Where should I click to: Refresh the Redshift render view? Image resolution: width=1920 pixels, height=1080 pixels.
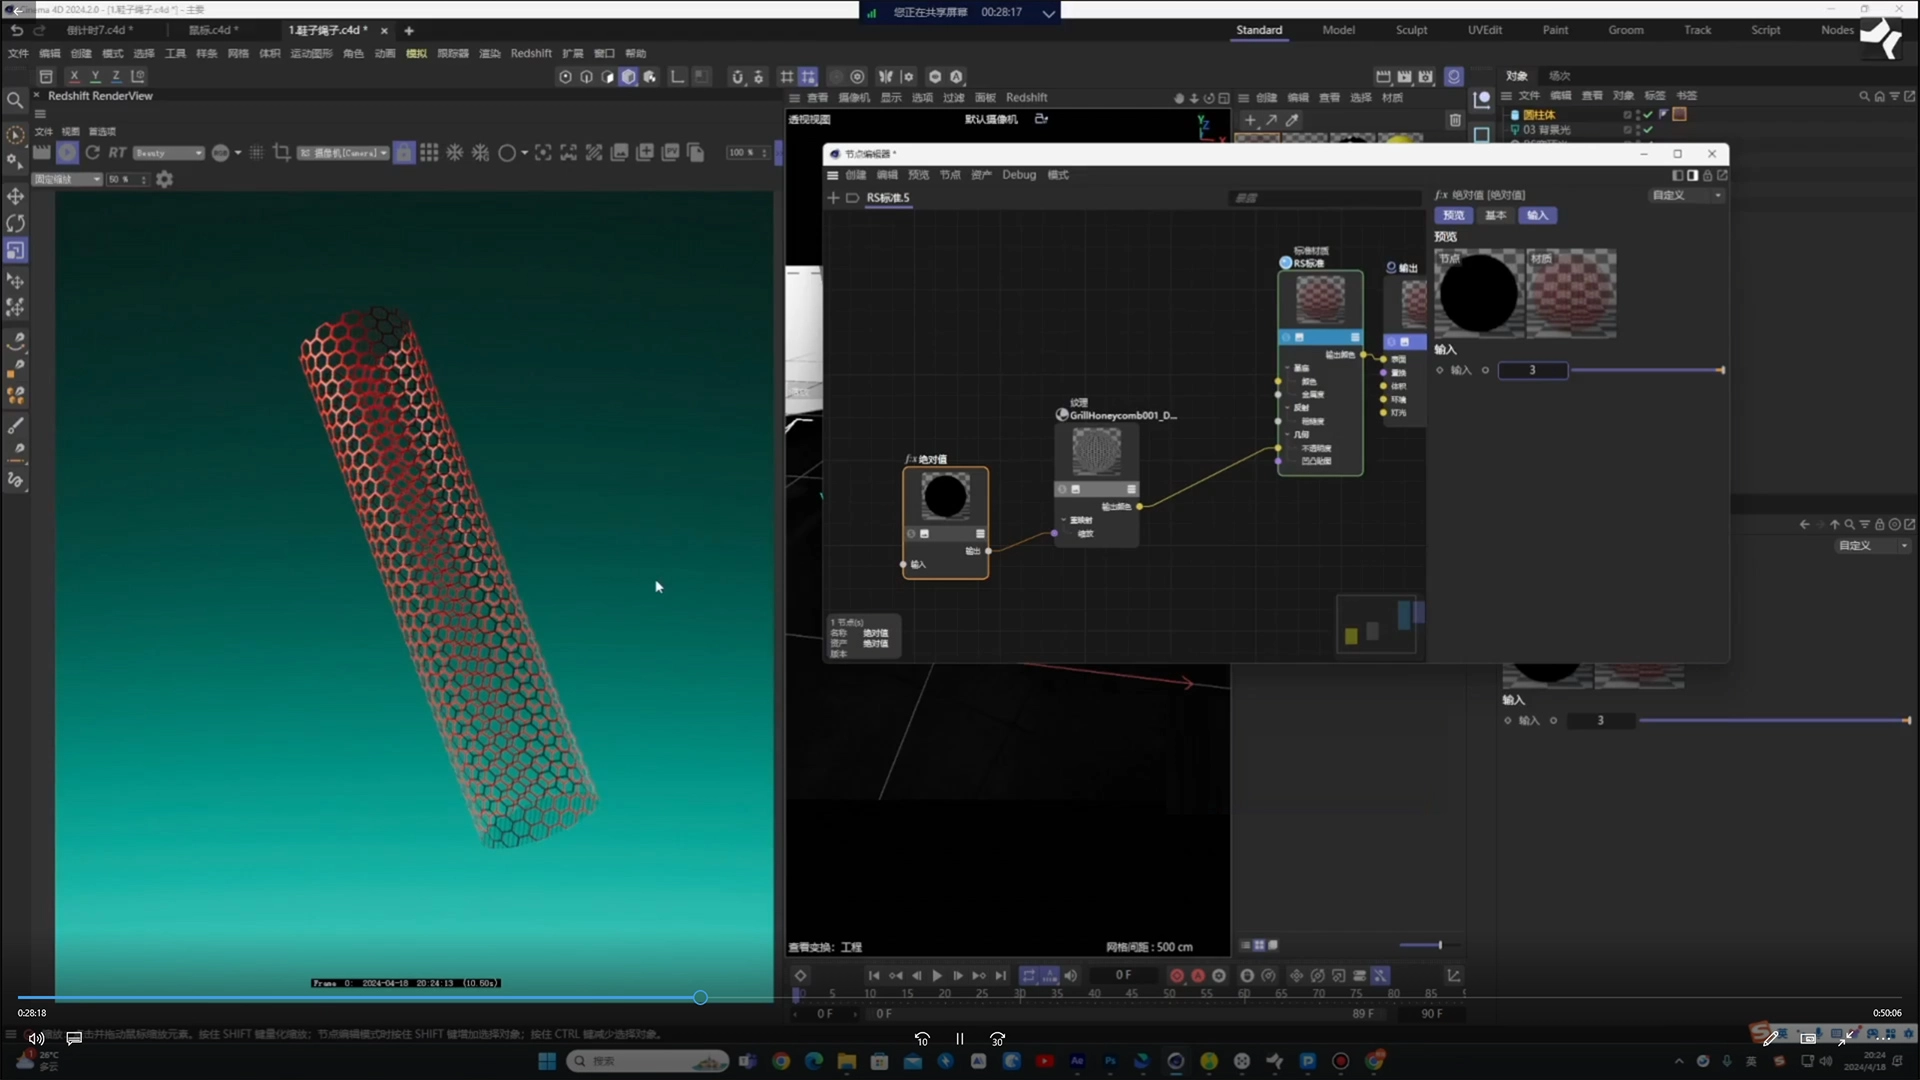[x=92, y=152]
